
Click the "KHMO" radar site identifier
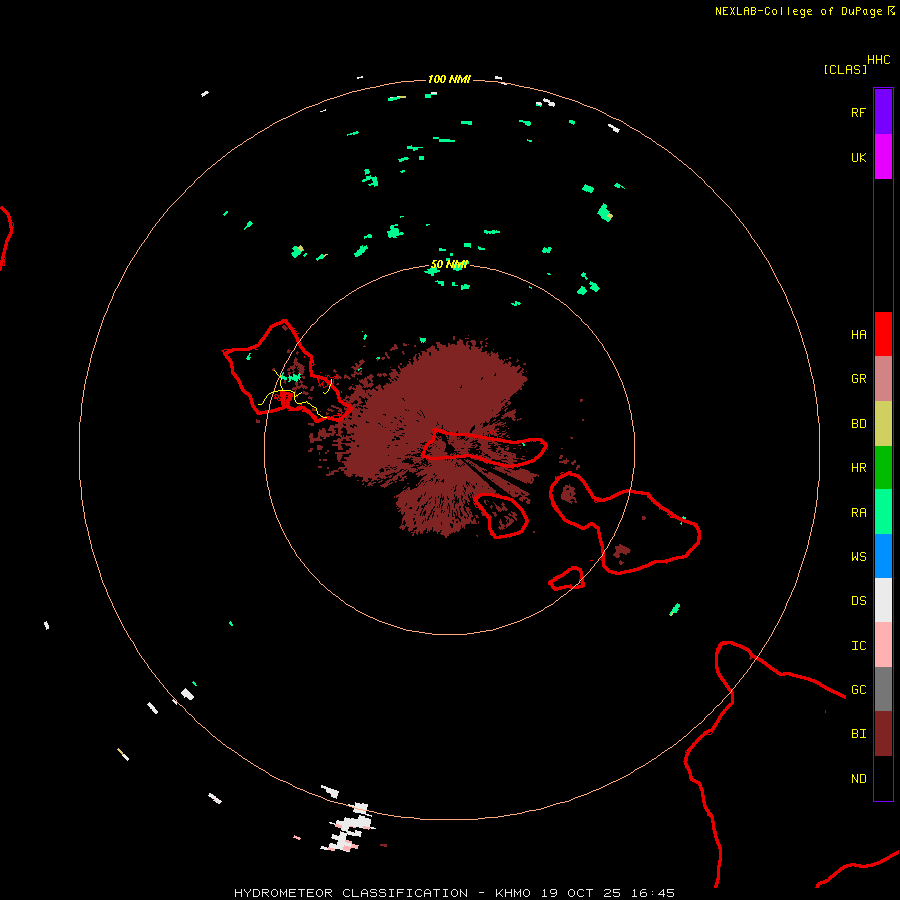[513, 893]
